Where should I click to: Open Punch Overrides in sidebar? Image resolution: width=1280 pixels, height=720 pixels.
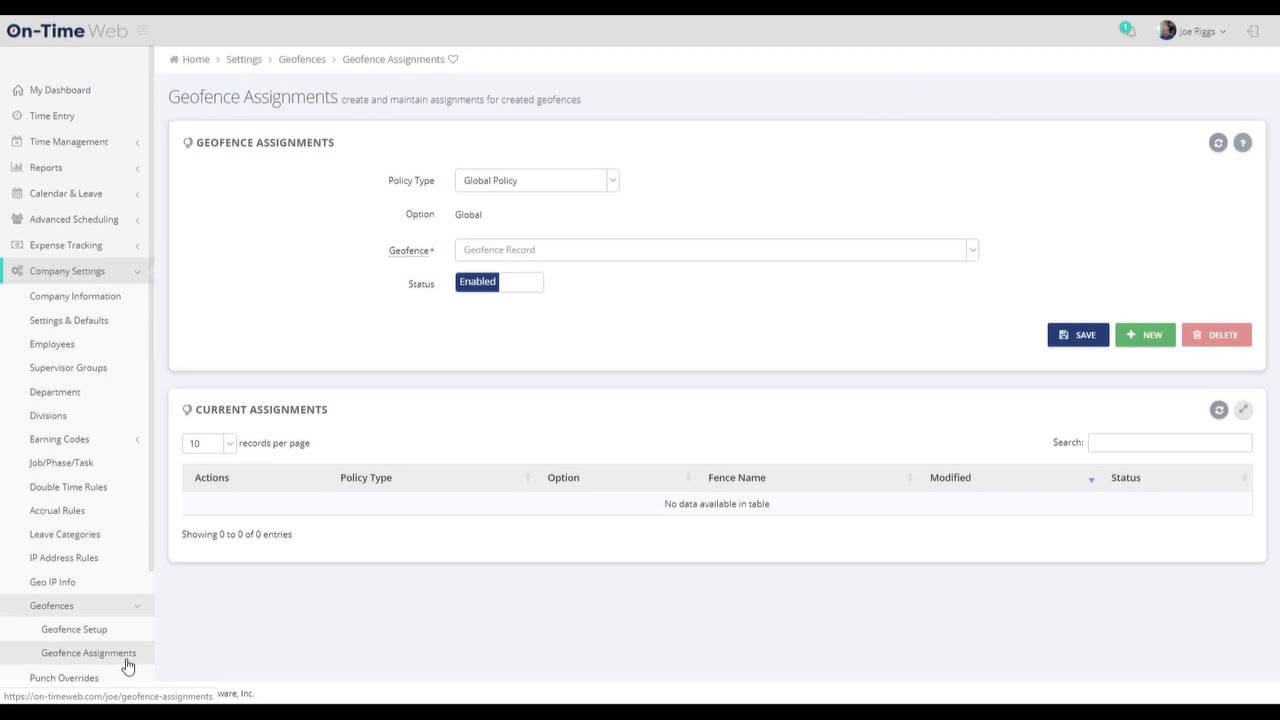pyautogui.click(x=64, y=678)
